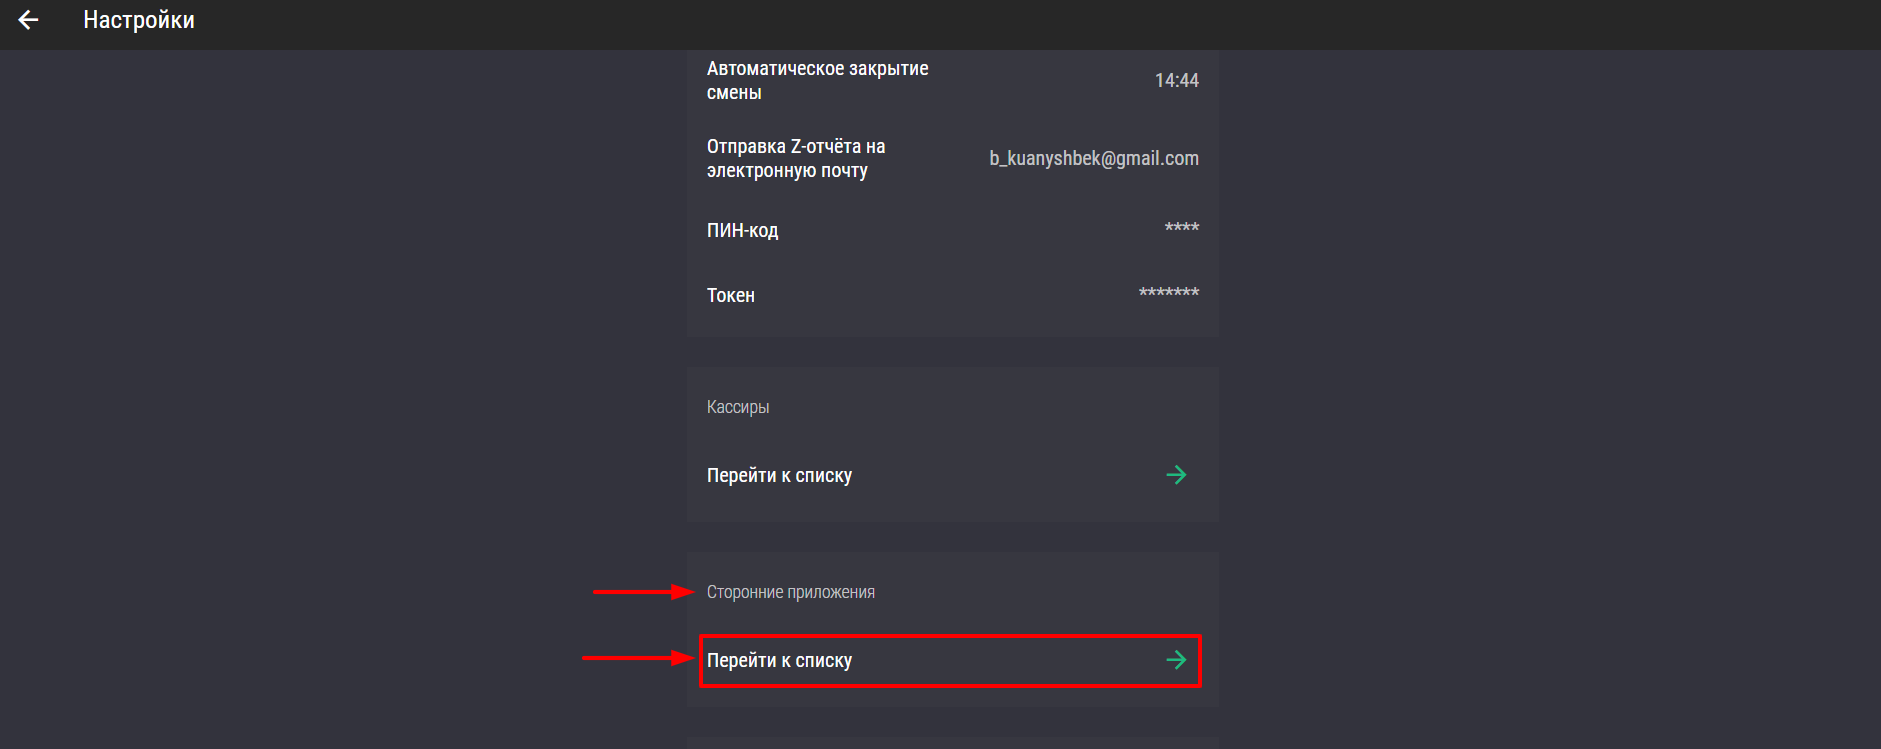Click the Настройки page title
This screenshot has width=1881, height=749.
tap(139, 20)
